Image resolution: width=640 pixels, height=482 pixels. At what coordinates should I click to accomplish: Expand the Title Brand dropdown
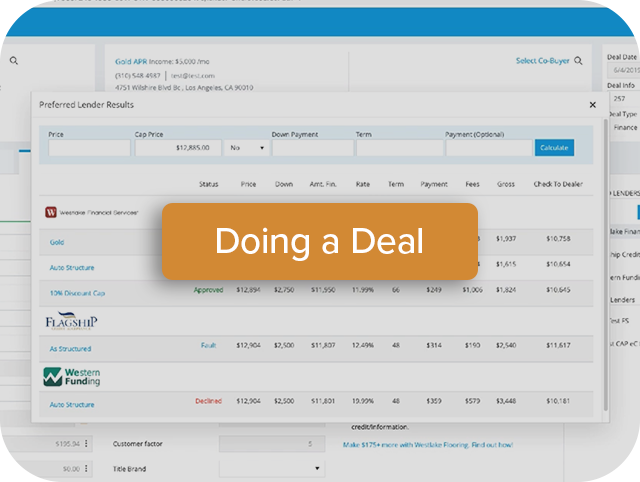[x=272, y=468]
